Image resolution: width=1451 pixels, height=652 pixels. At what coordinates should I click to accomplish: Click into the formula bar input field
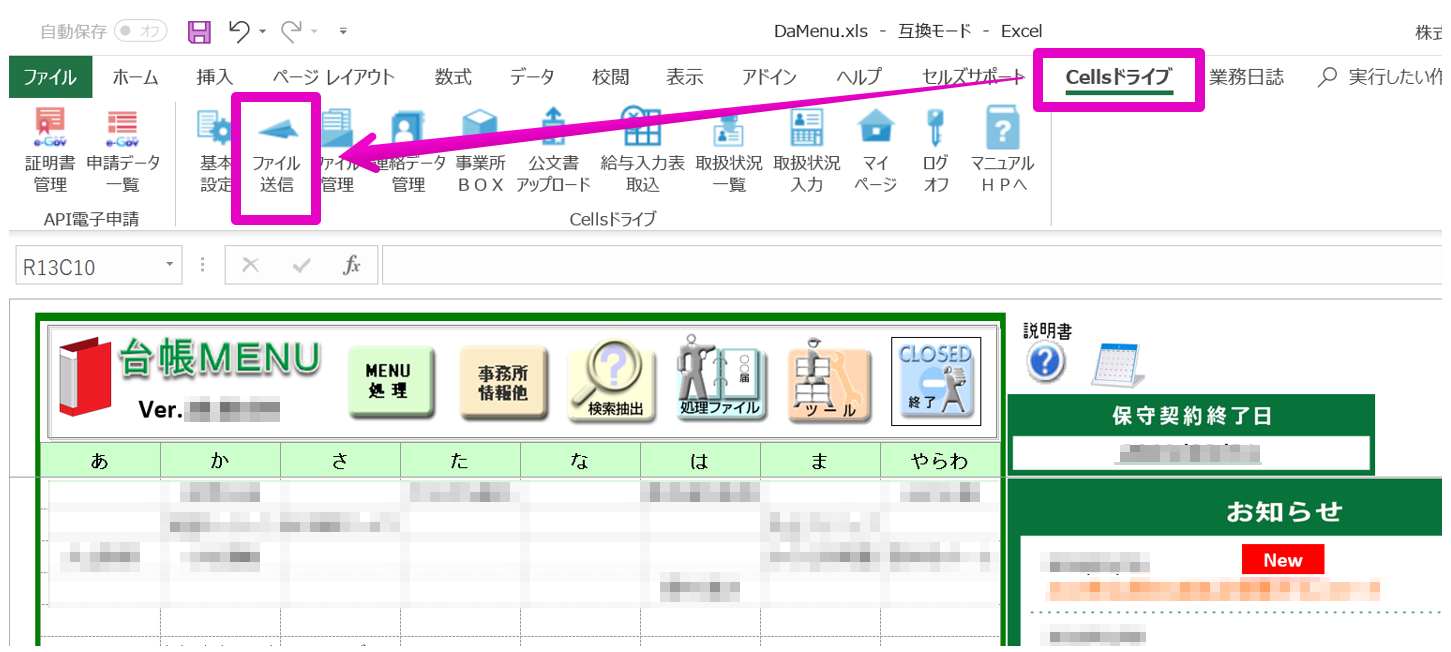(900, 265)
